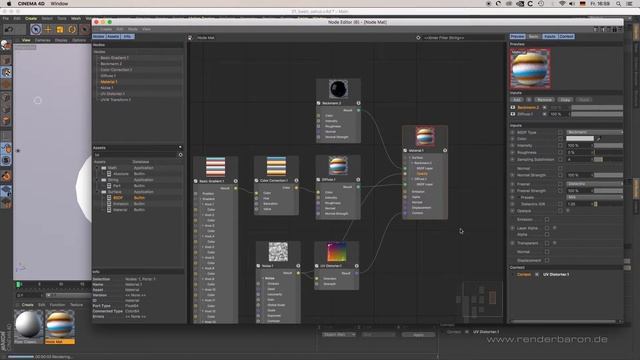Click the BSDF asset icon in Assets list
Screen dimensions: 640x360
109,198
